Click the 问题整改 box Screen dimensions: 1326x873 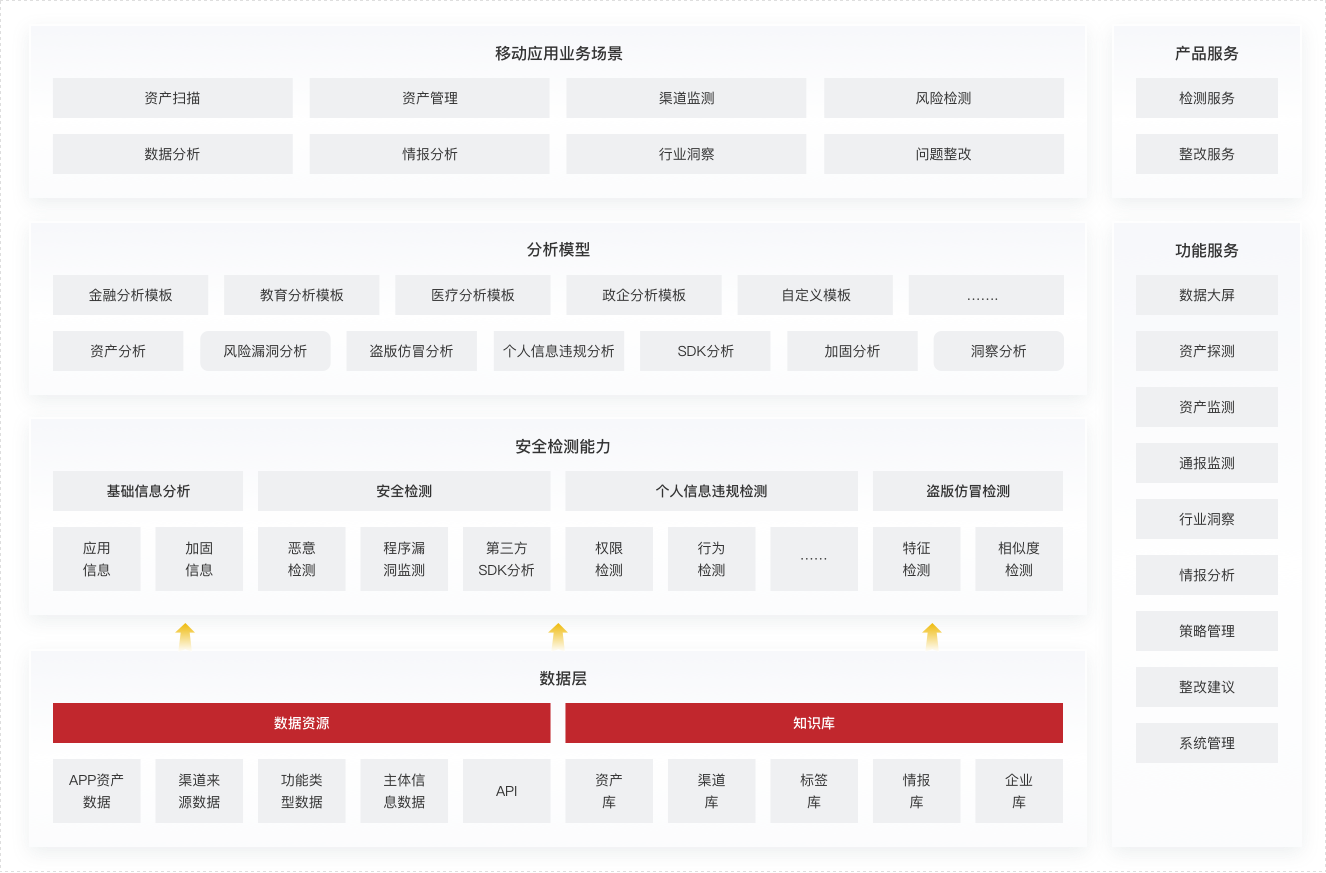943,154
